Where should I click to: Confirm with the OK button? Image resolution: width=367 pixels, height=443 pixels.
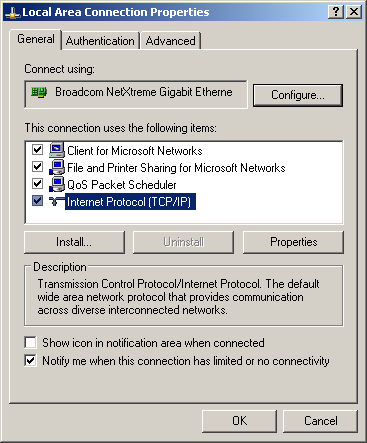pos(239,421)
